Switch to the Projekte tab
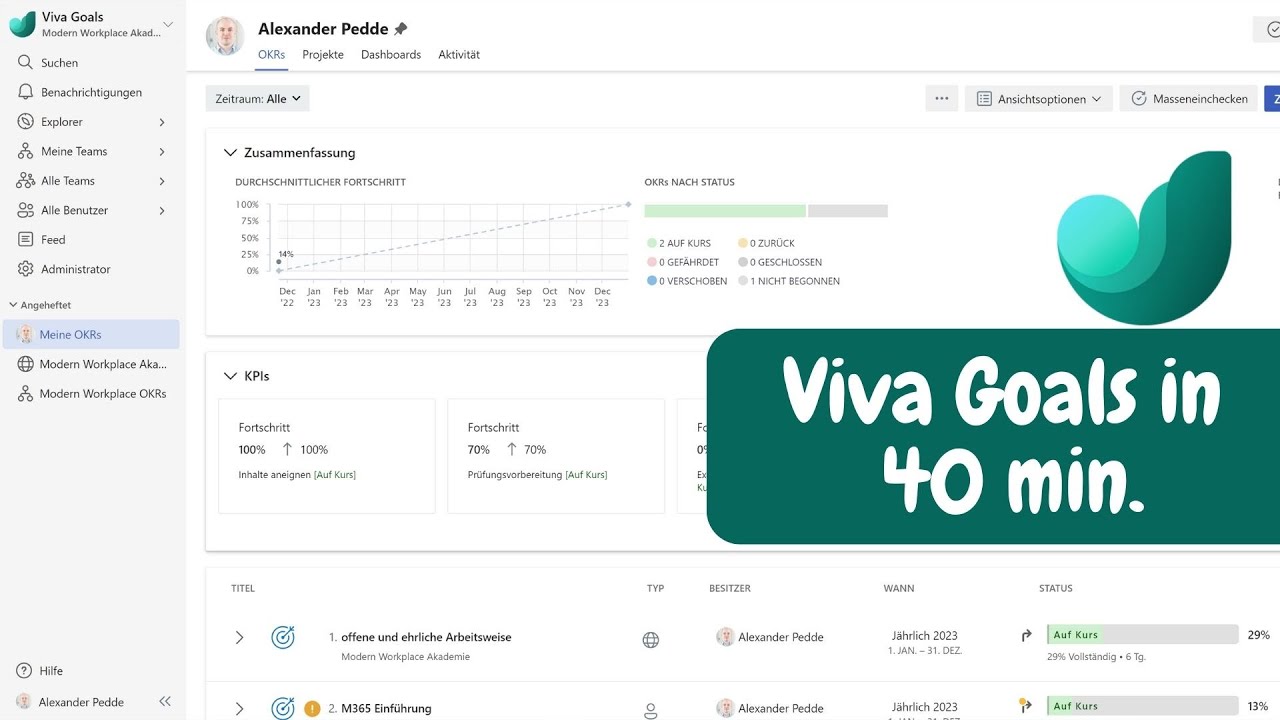The width and height of the screenshot is (1280, 720). coord(323,55)
